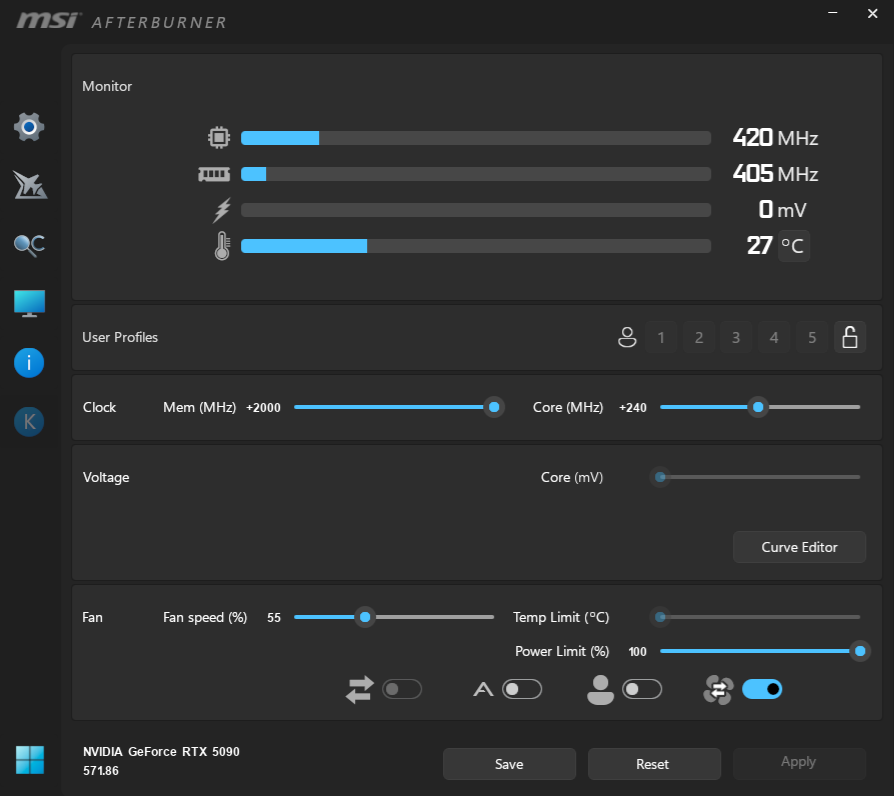Enable the Auto fan toggle beside the A
894x796 pixels.
(x=521, y=689)
